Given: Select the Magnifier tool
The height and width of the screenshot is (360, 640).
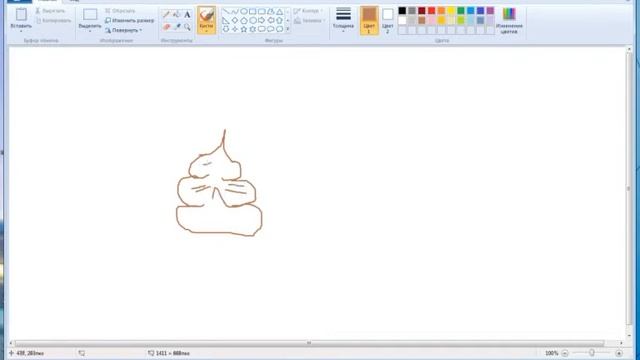Looking at the screenshot, I should coord(187,27).
